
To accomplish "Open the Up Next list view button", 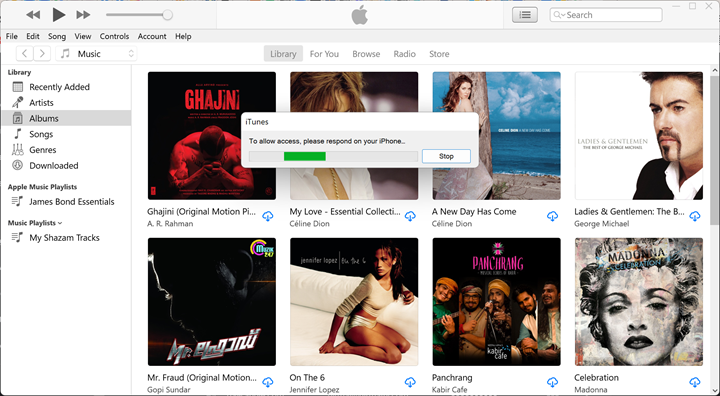I will tap(525, 15).
